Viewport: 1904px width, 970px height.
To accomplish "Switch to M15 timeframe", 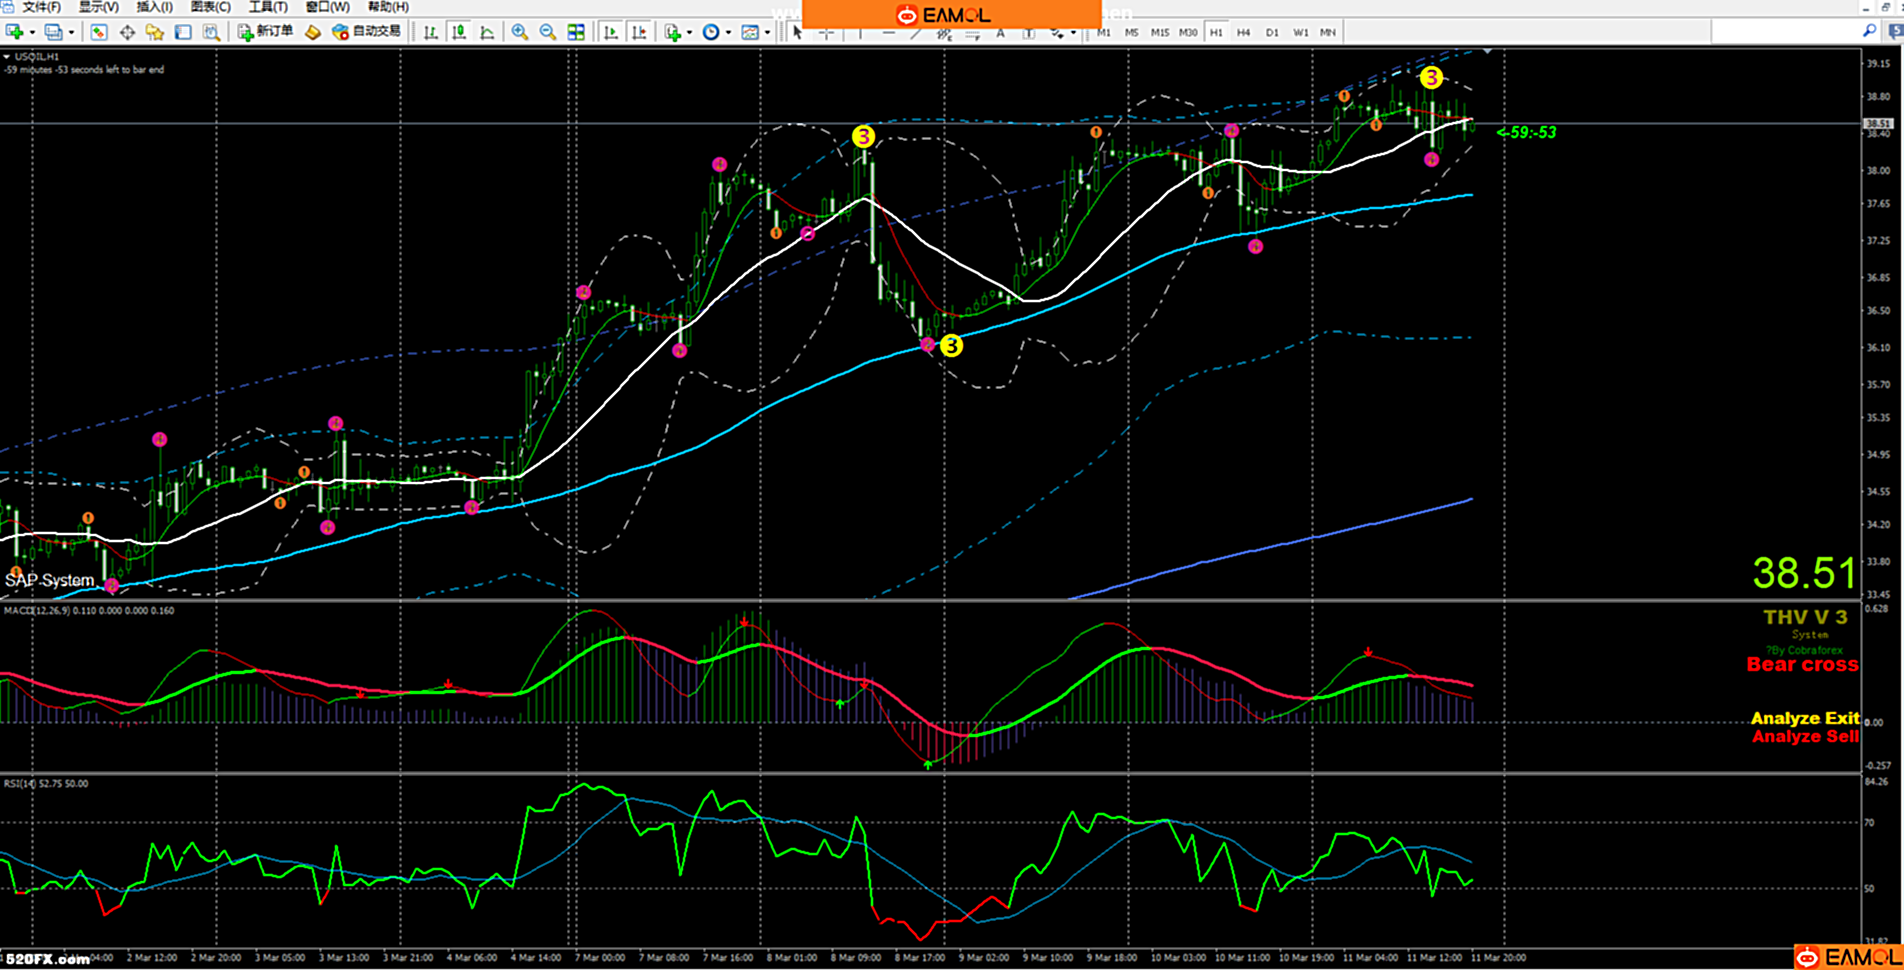I will (x=1159, y=32).
